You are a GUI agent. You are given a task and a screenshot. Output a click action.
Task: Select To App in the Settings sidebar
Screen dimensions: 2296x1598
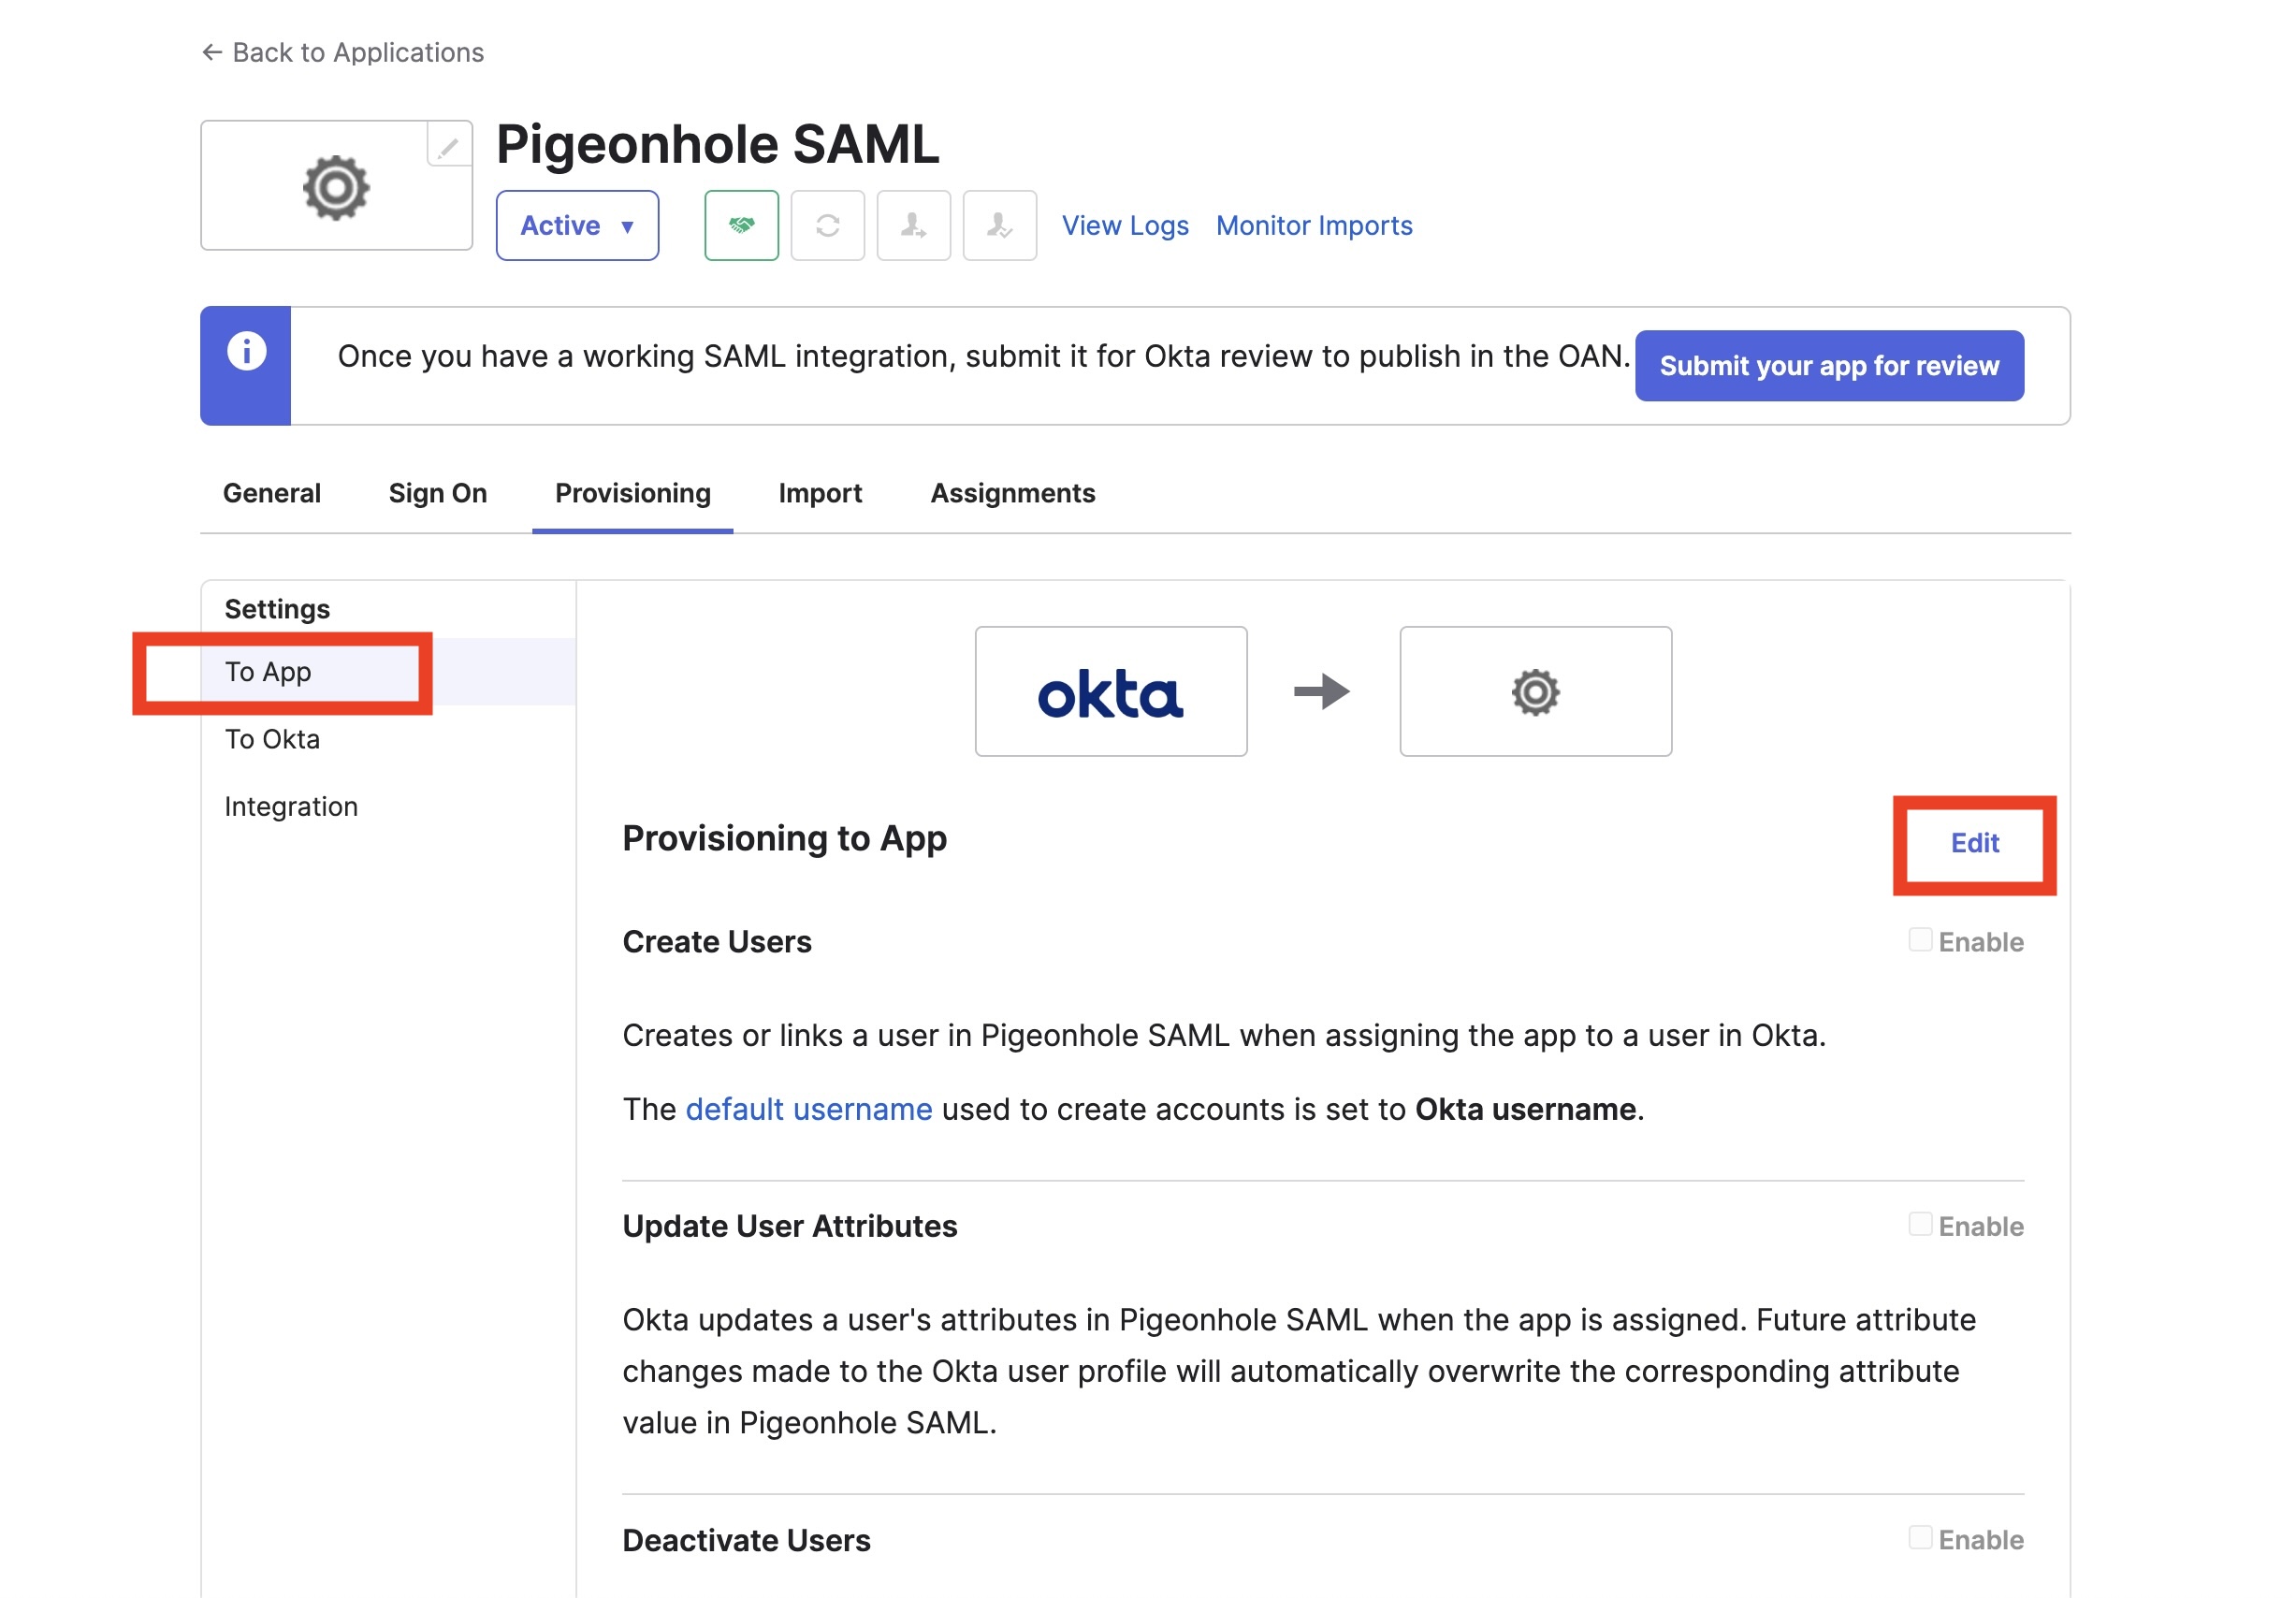pos(388,672)
